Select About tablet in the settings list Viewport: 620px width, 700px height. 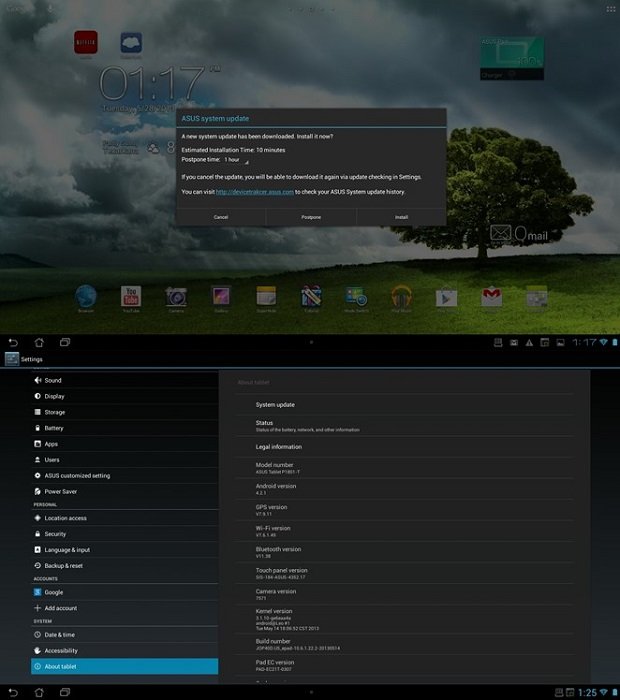[125, 667]
